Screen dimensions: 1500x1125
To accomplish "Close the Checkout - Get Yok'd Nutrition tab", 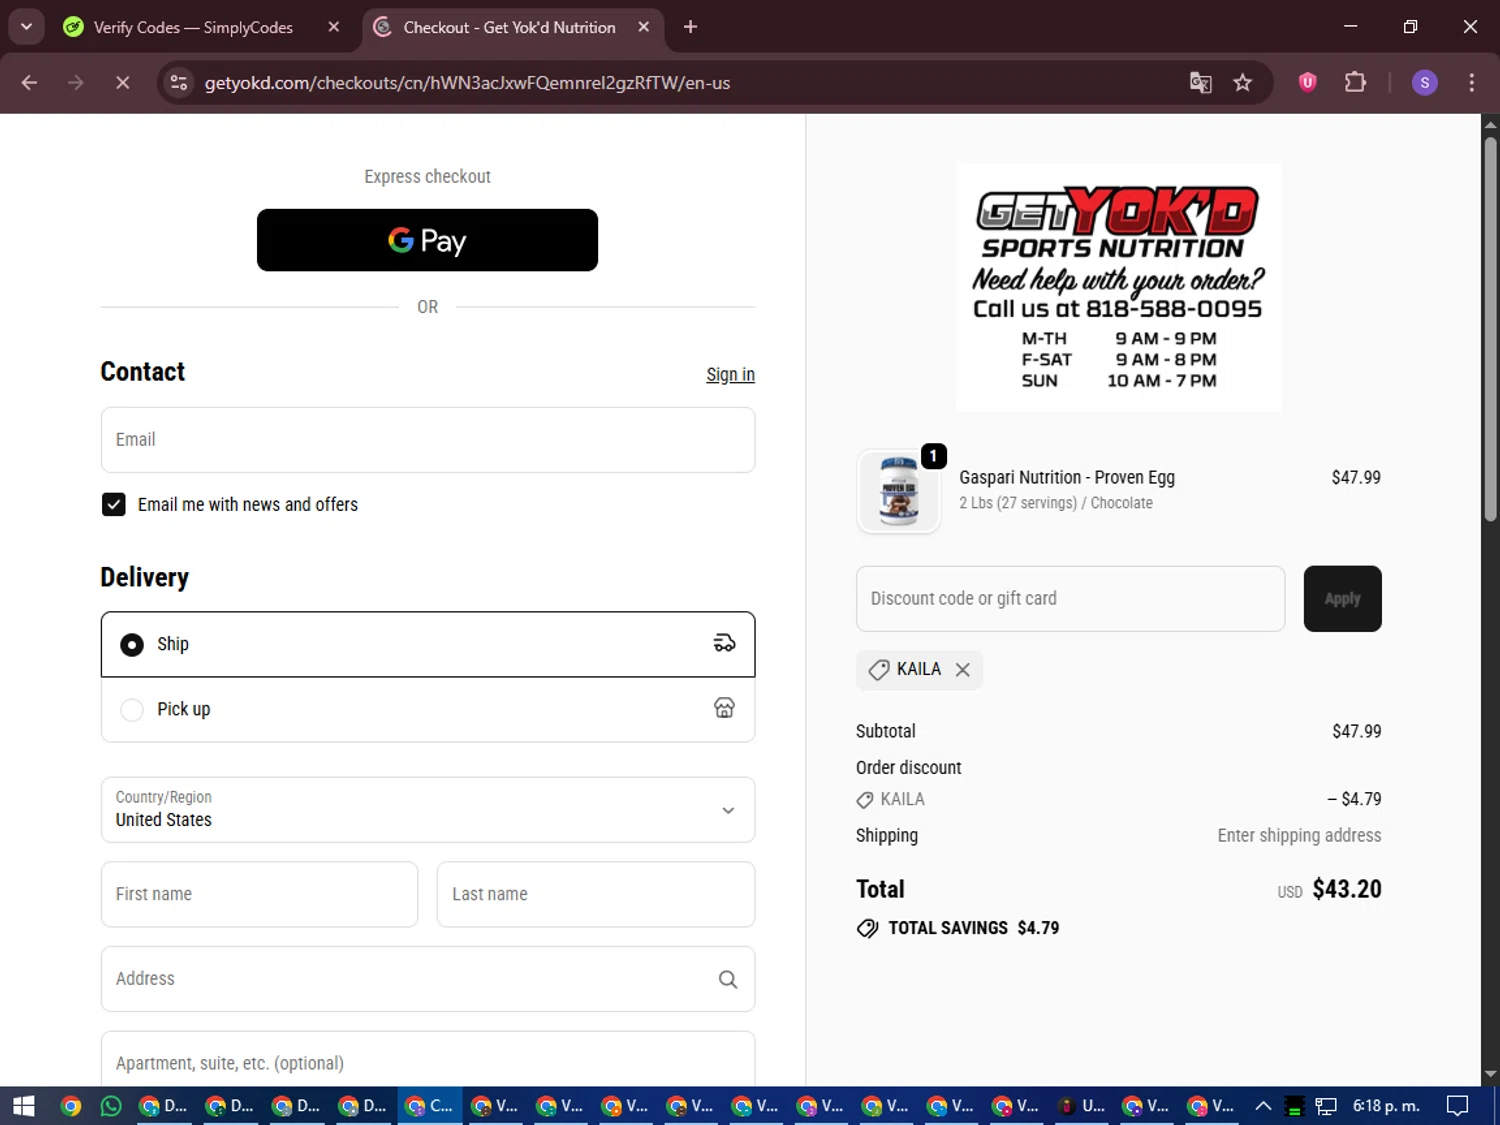I will 644,27.
